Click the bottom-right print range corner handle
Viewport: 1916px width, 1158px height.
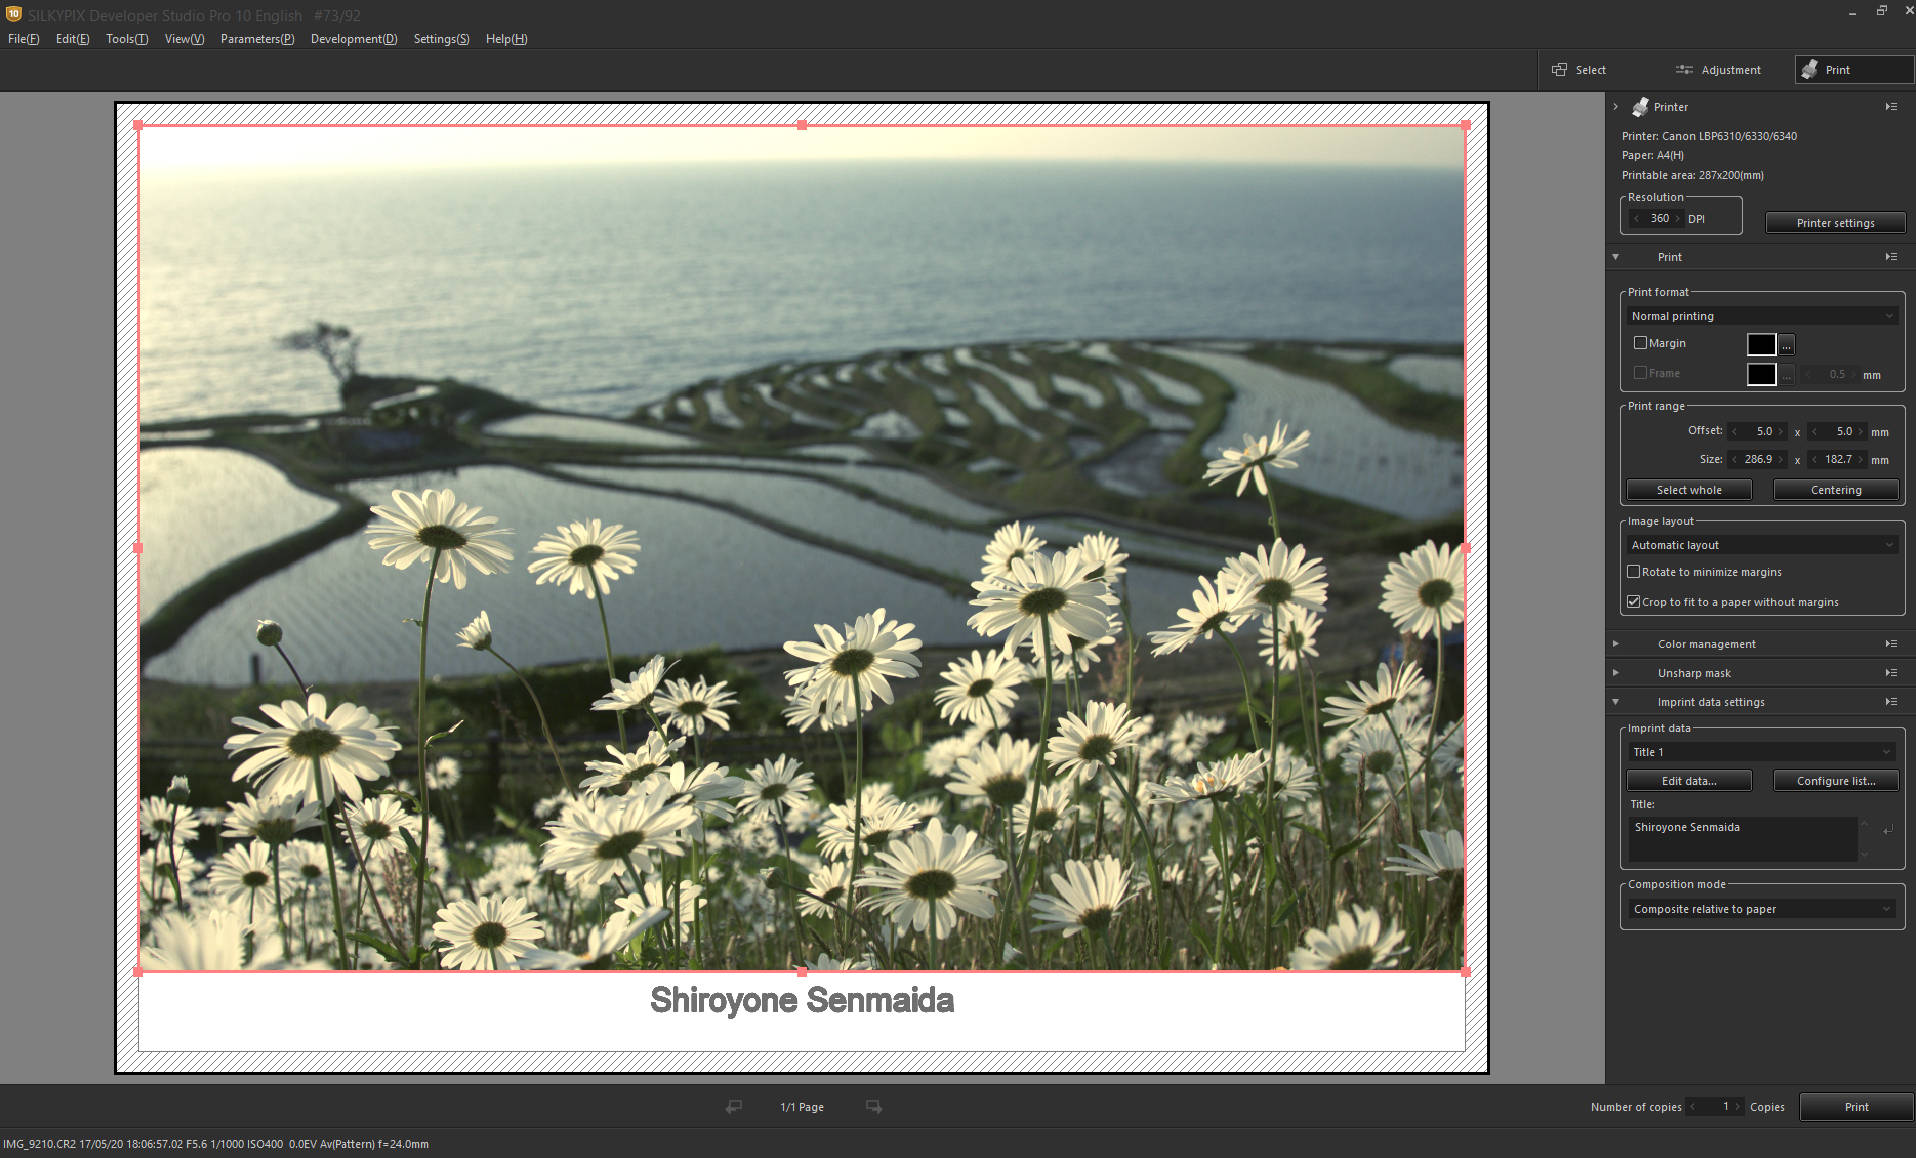(1465, 971)
